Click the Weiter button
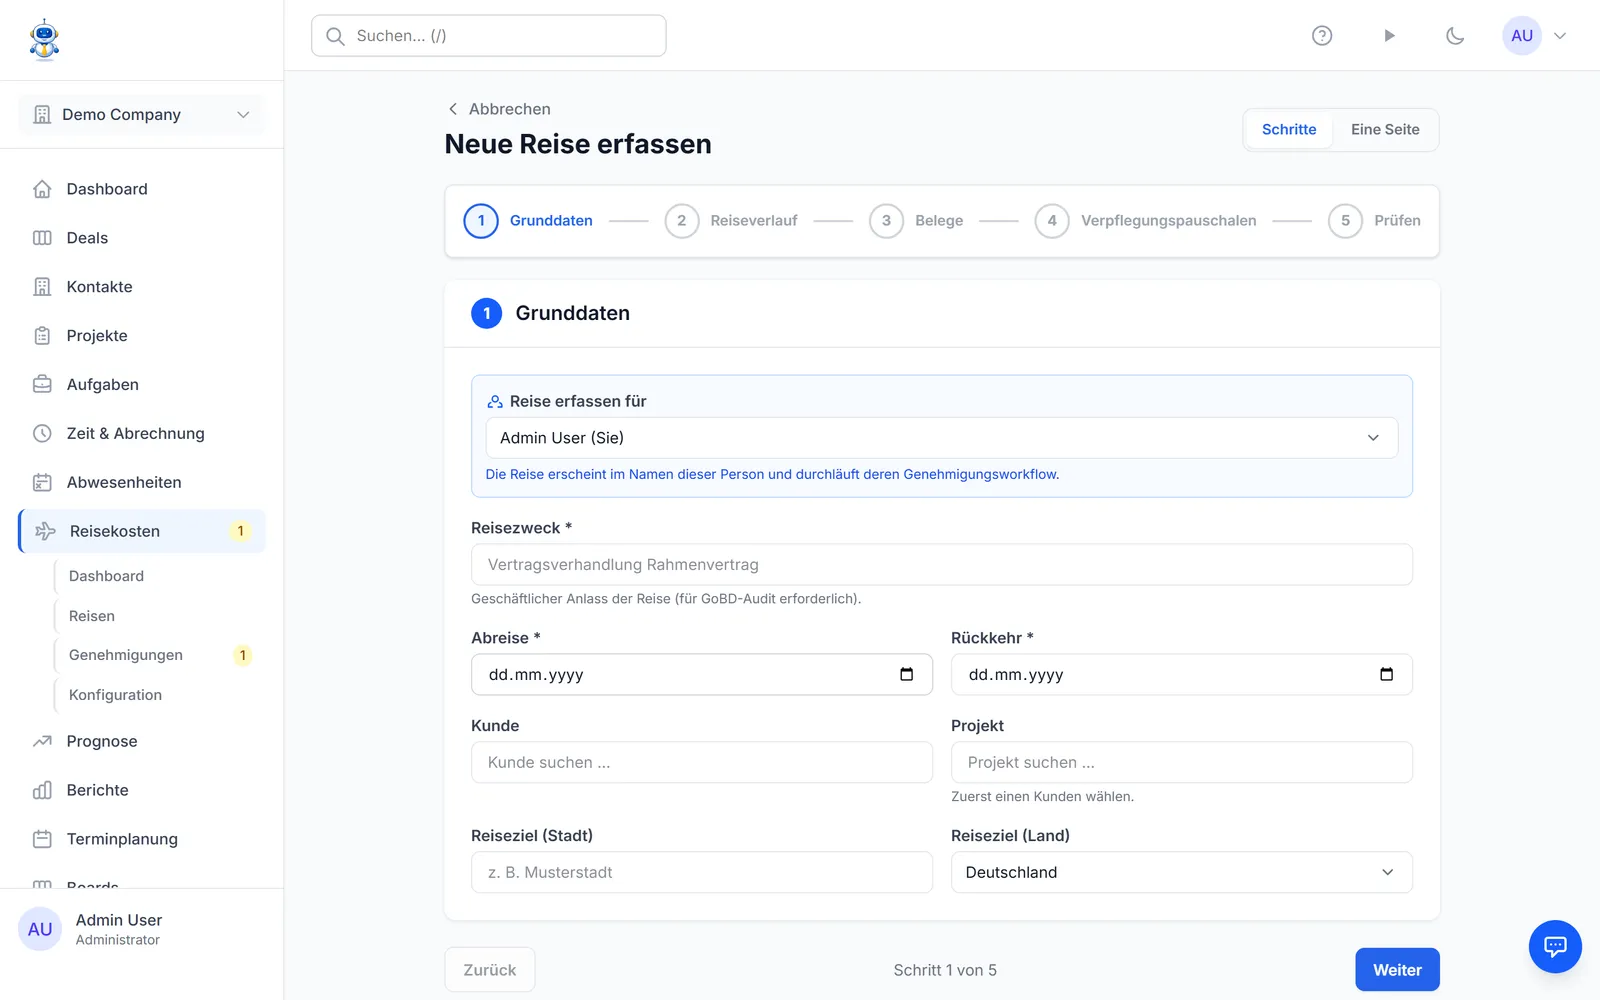The image size is (1600, 1000). pyautogui.click(x=1397, y=970)
